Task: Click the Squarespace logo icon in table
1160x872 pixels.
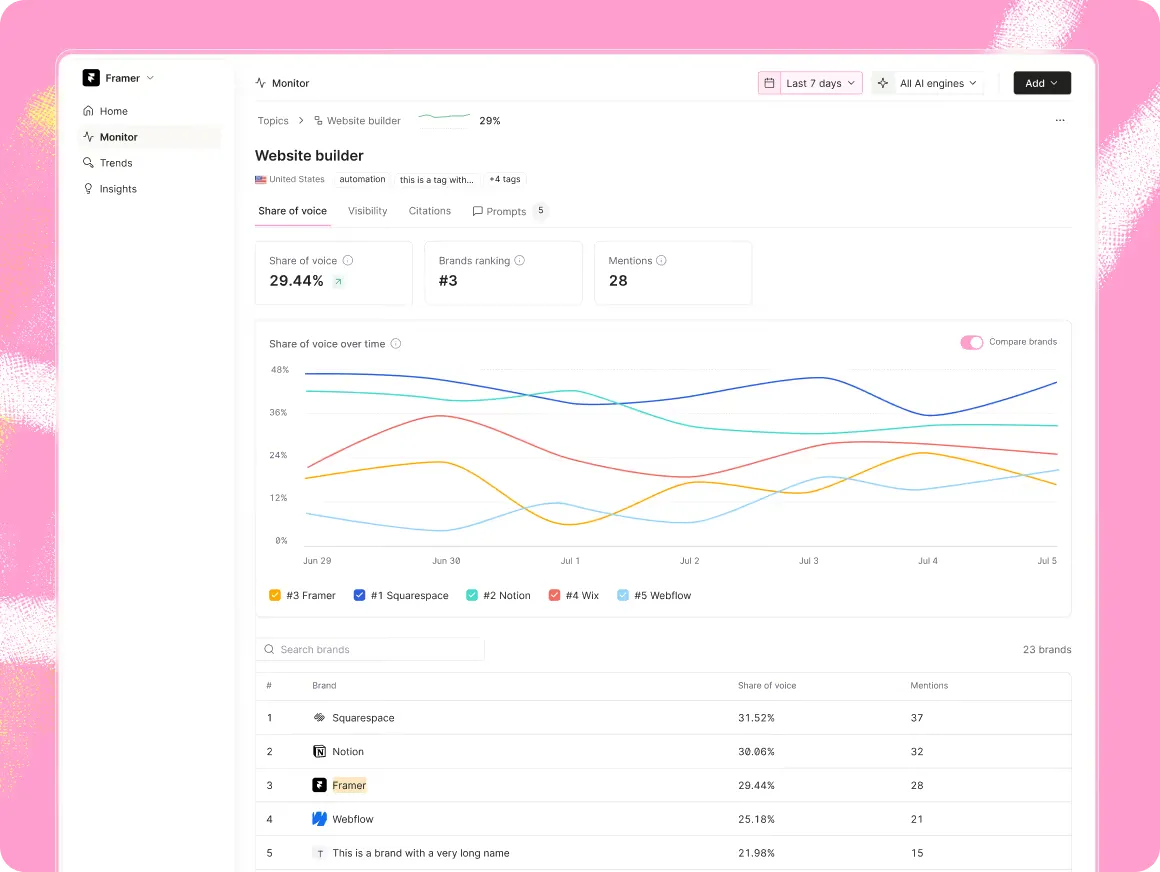Action: 320,717
